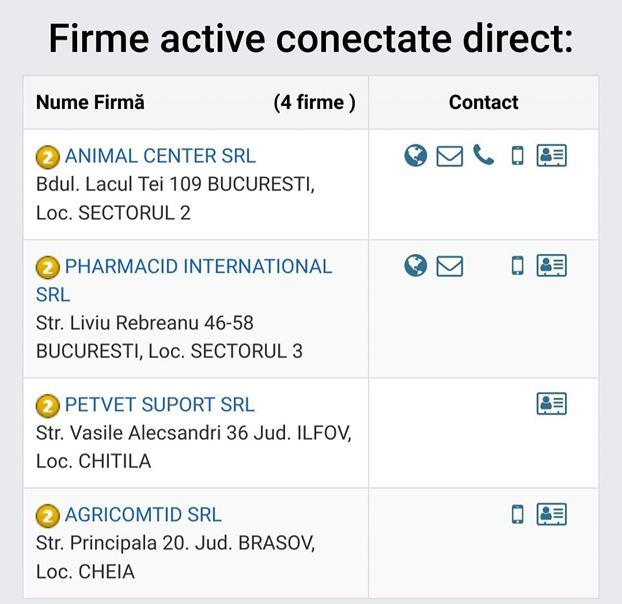The width and height of the screenshot is (622, 604).
Task: Open PHARMACID INTERNATIONAL website globe icon
Action: coord(416,265)
